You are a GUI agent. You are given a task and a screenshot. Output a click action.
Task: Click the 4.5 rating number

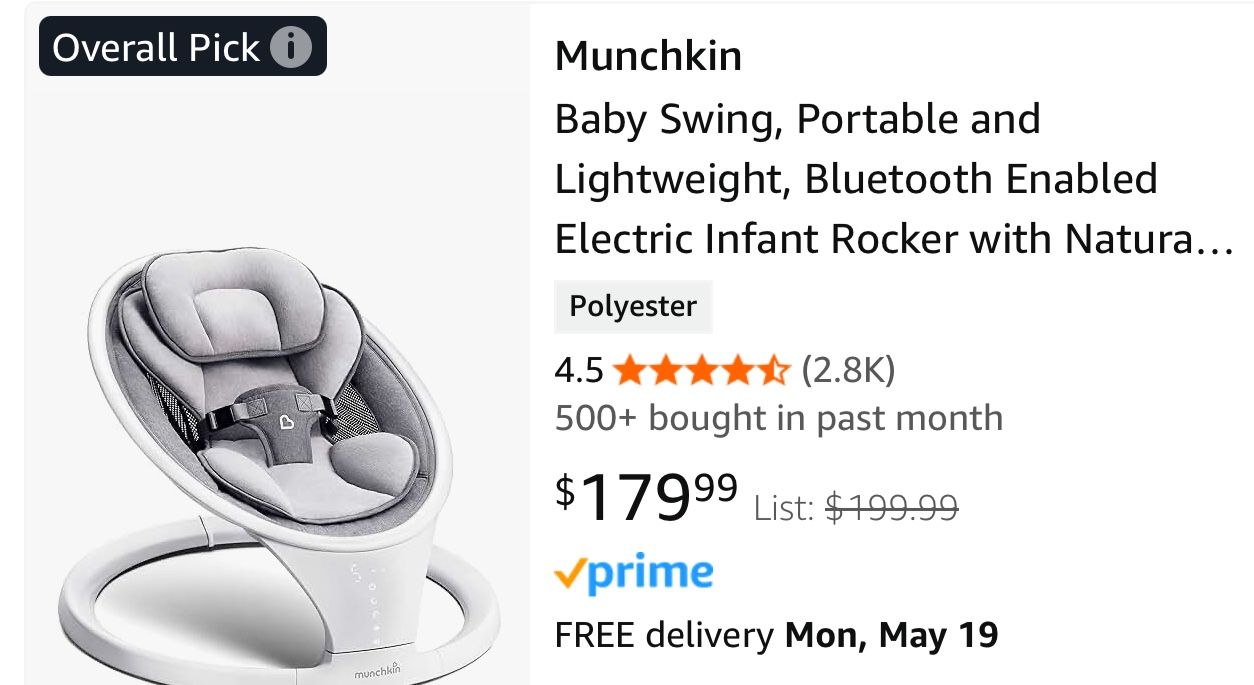click(x=579, y=371)
